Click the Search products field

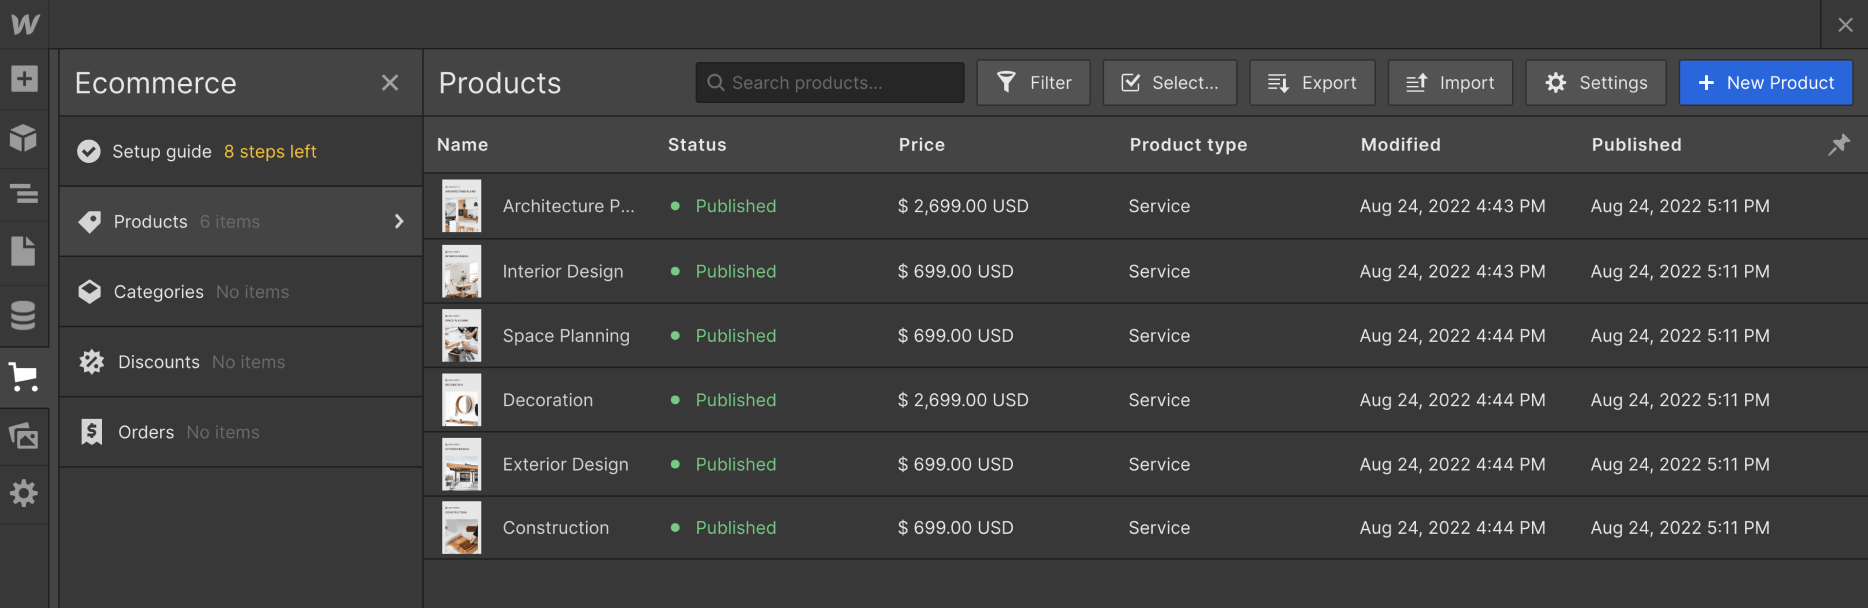(x=830, y=83)
